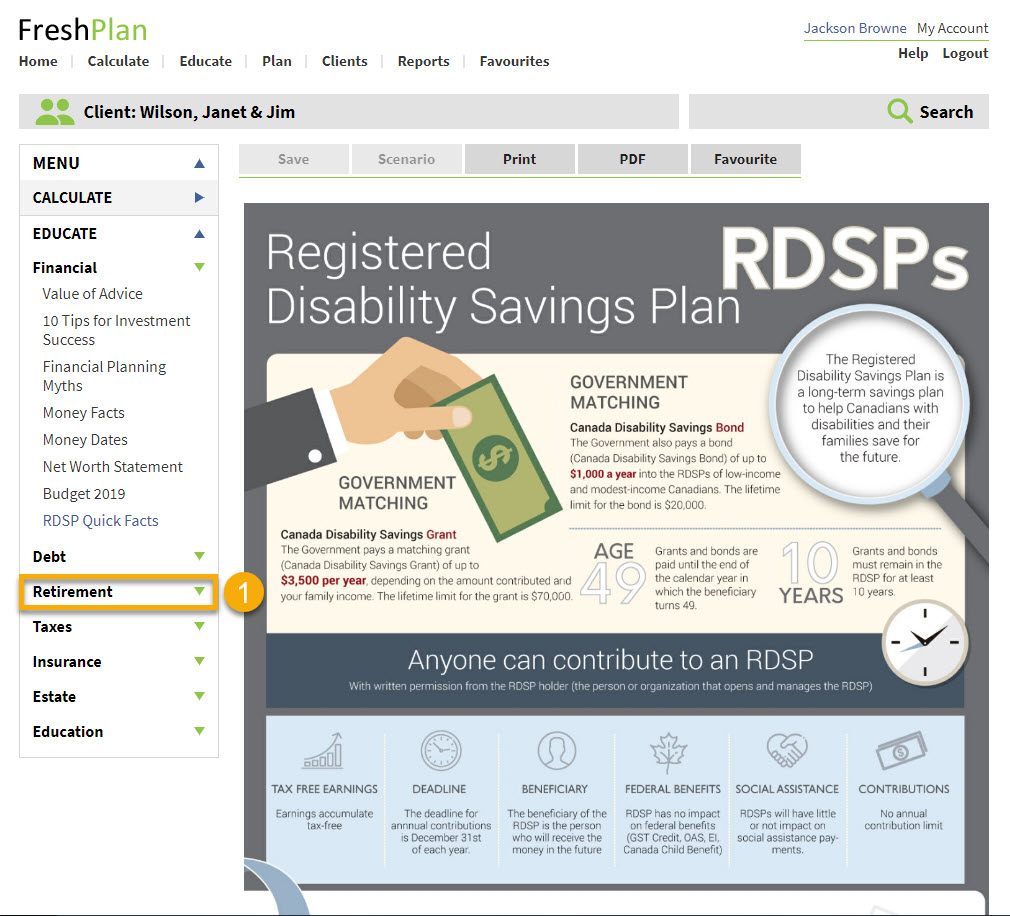Click the FreshPlan logo
The image size is (1010, 916).
click(x=82, y=30)
